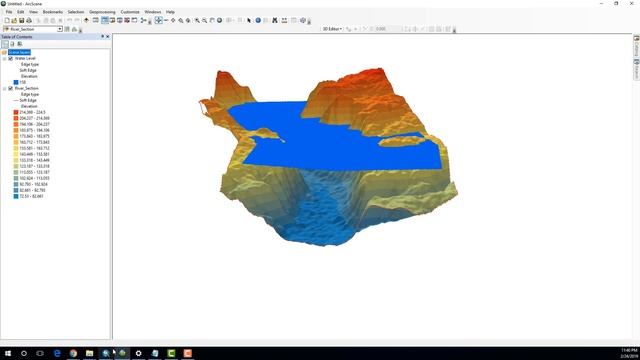Click the 102.924 - 113.055 elevation label

point(35,178)
